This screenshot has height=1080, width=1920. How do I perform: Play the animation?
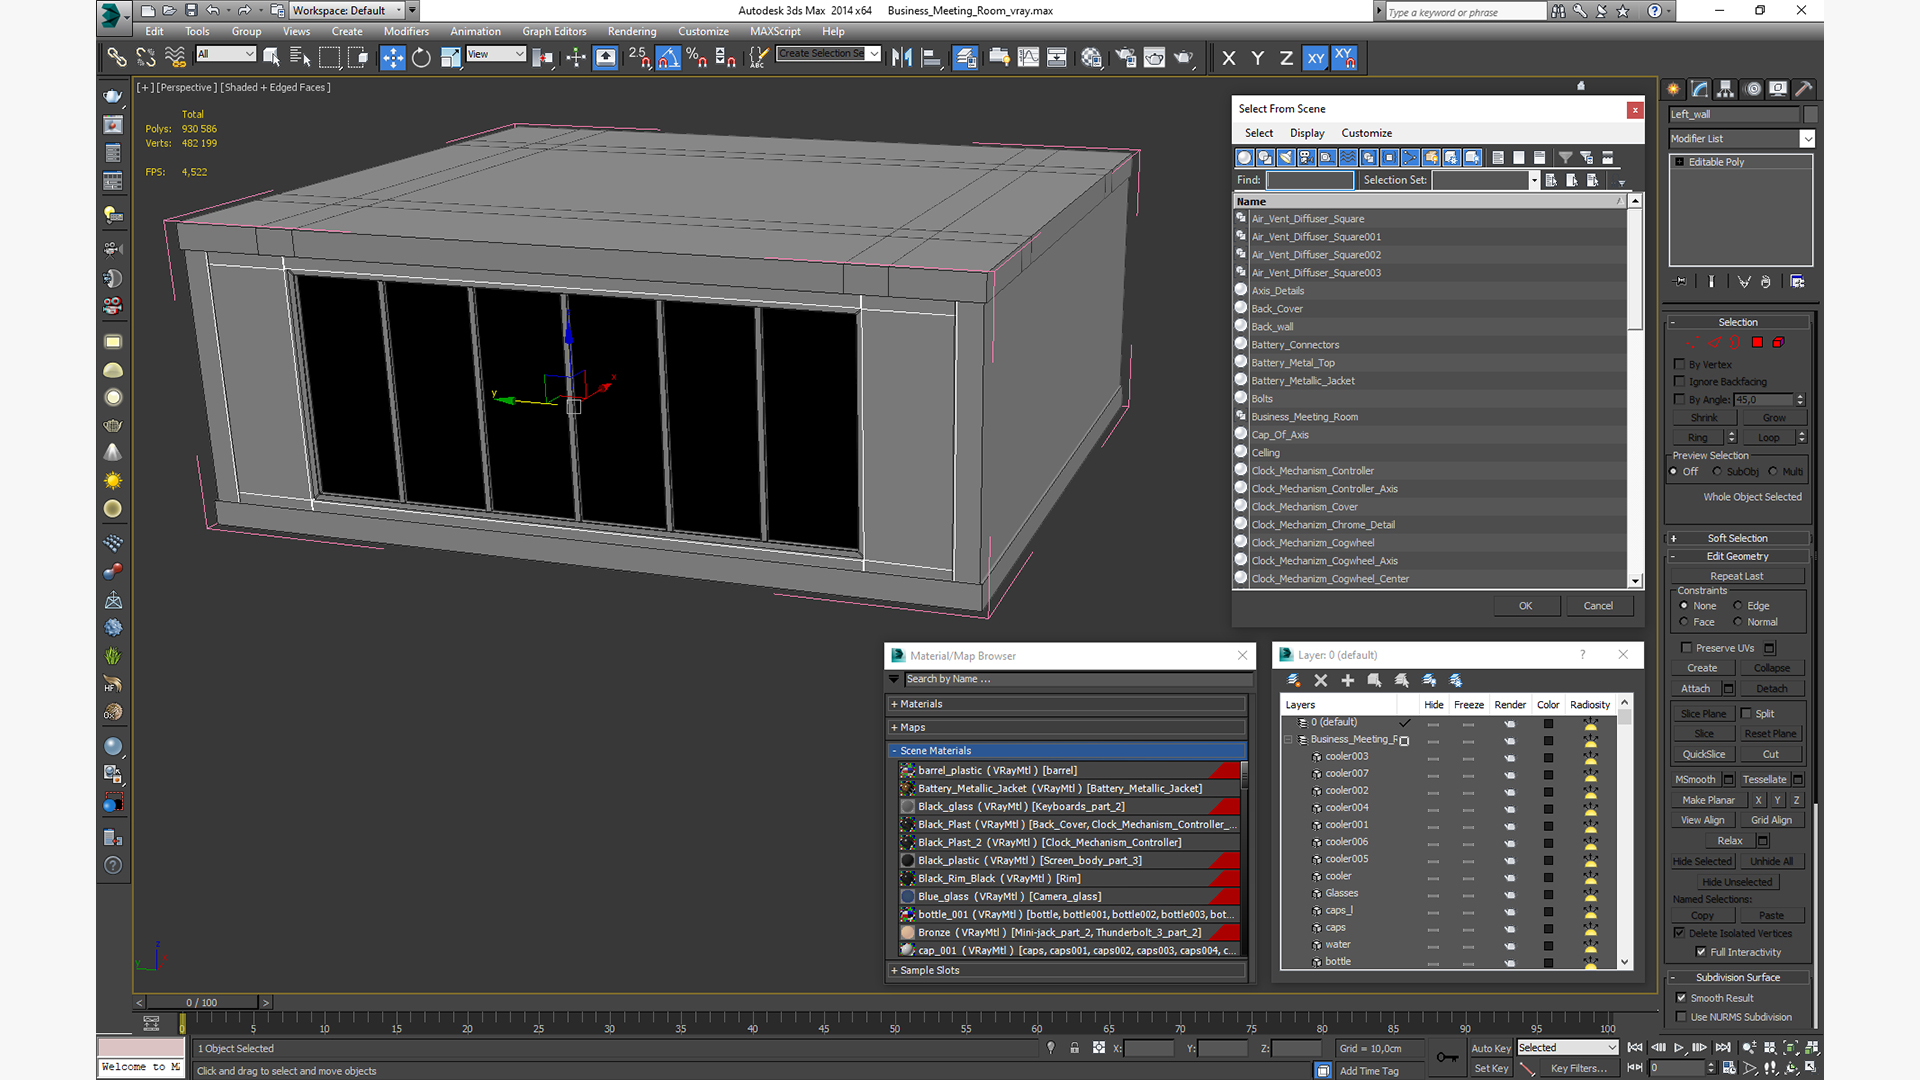point(1678,1047)
